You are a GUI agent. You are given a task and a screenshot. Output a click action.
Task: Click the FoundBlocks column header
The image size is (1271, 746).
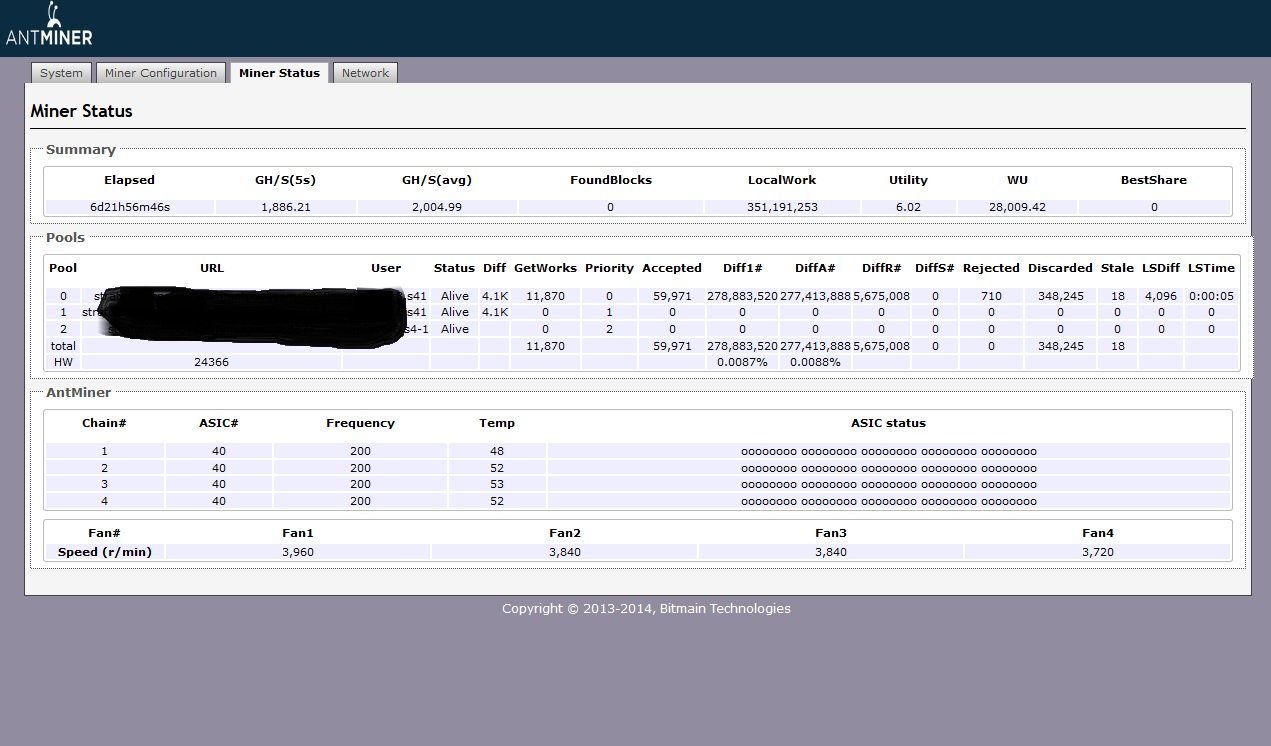[610, 180]
